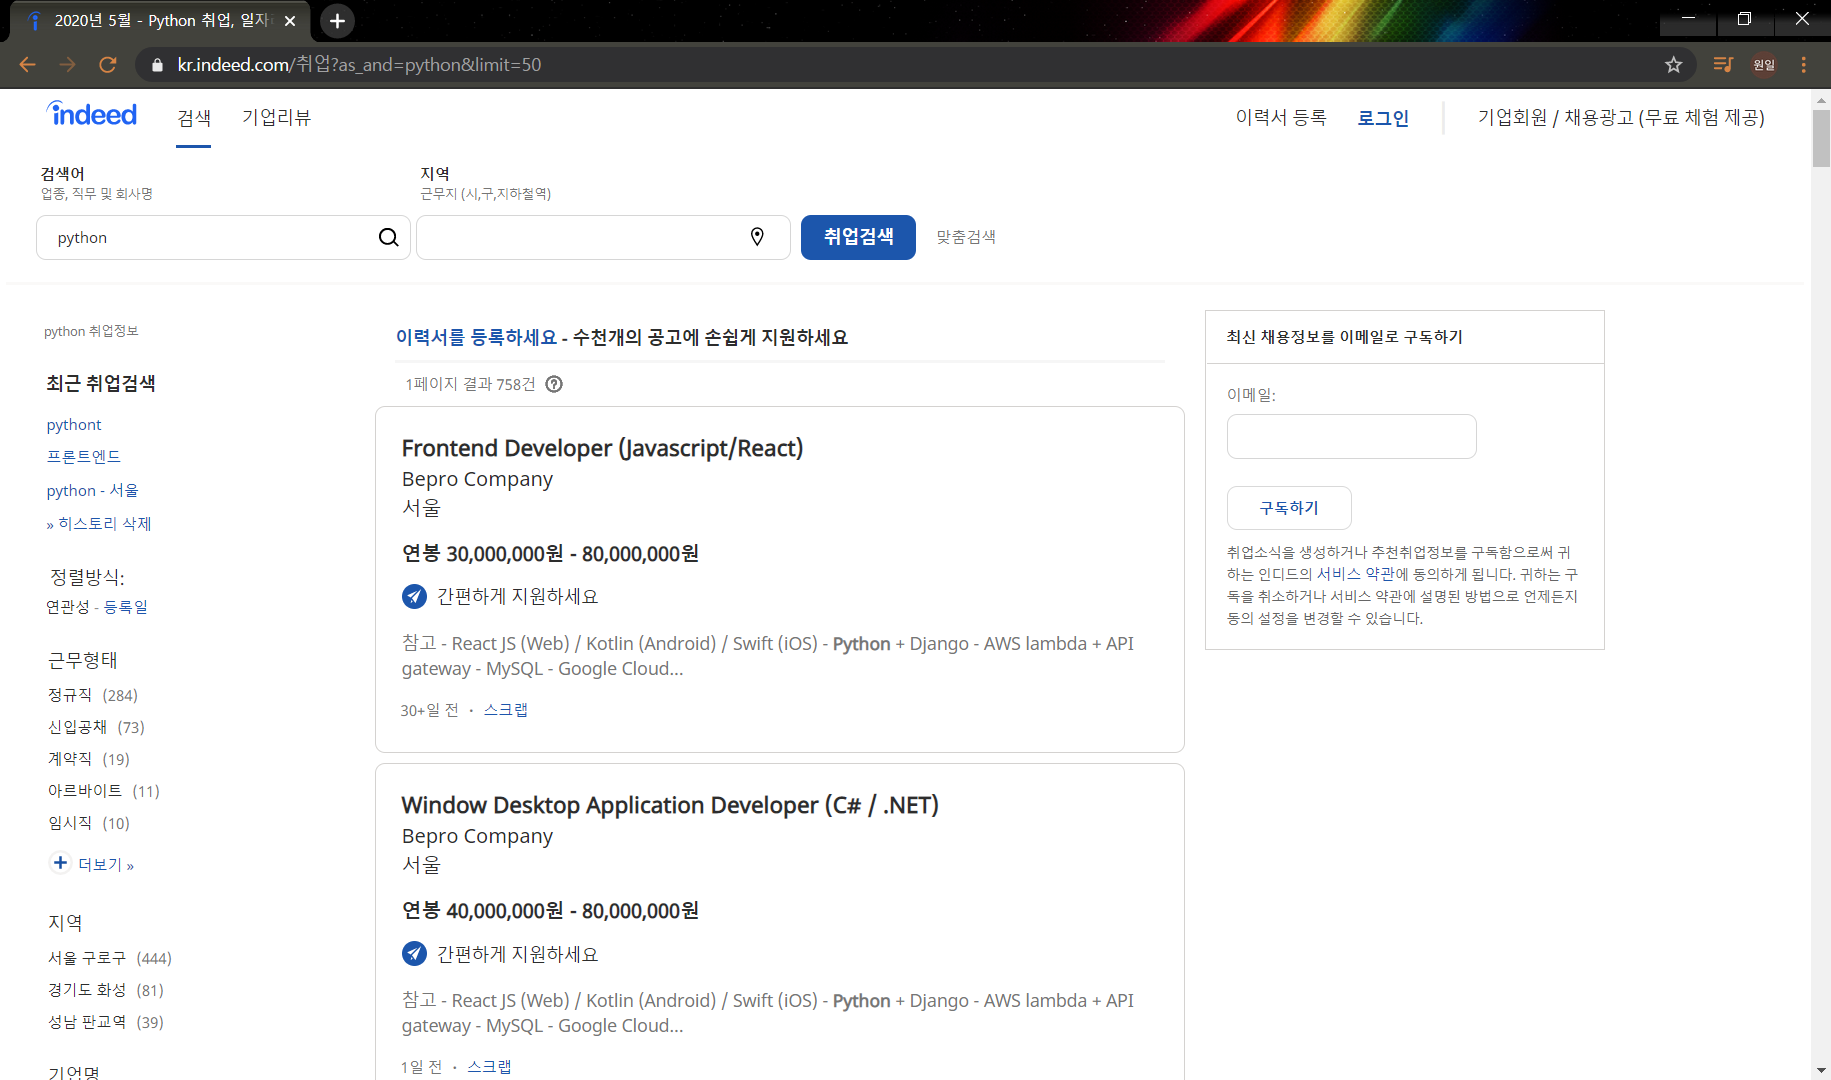
Task: Click the browser address bar URL
Action: [360, 65]
